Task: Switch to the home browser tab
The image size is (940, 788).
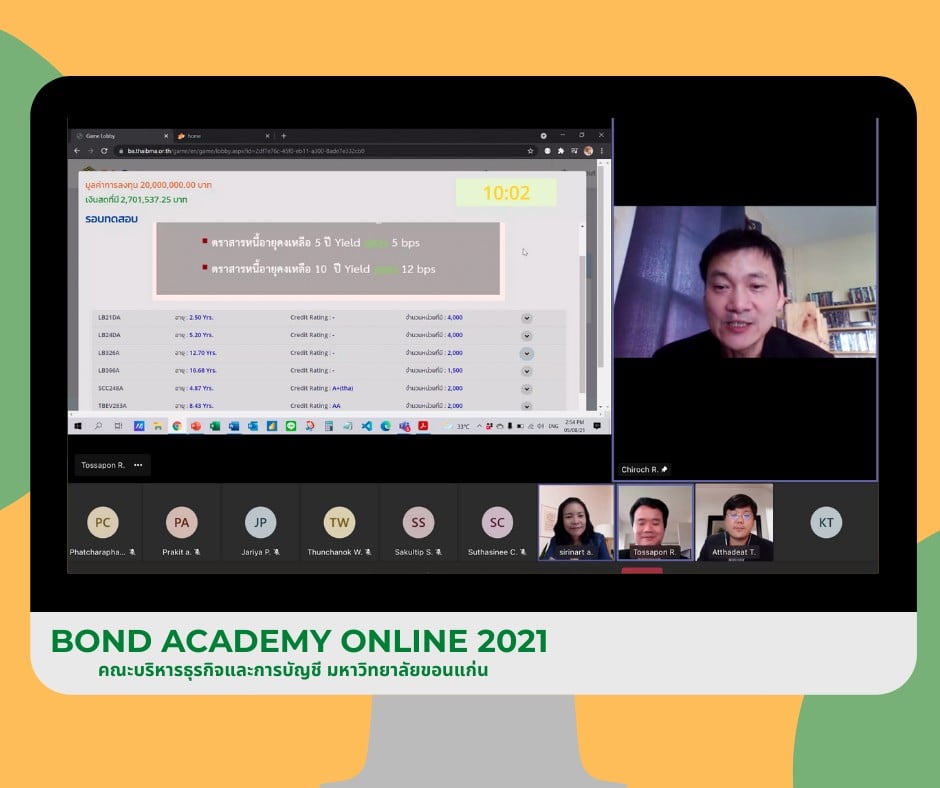Action: pyautogui.click(x=200, y=135)
